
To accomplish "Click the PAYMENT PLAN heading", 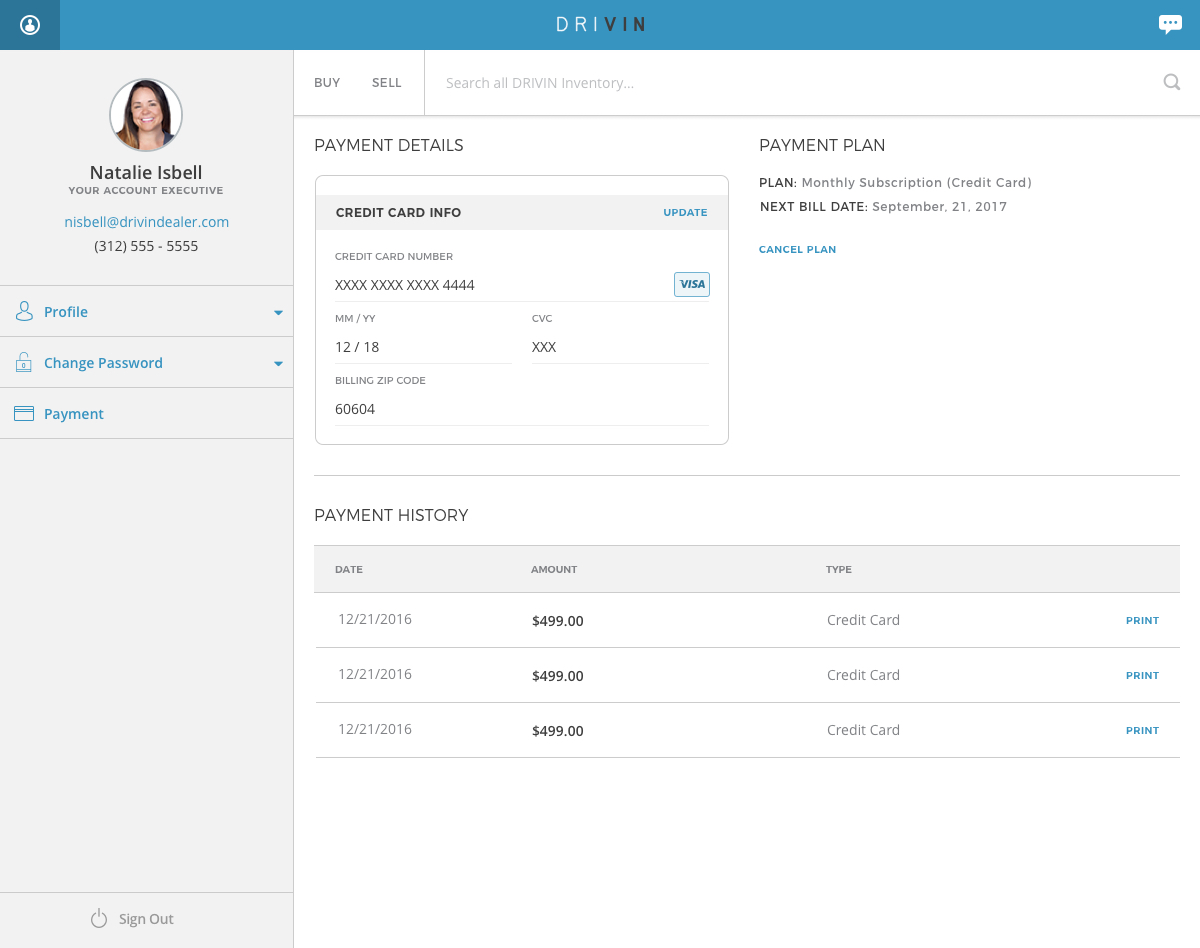I will (822, 146).
